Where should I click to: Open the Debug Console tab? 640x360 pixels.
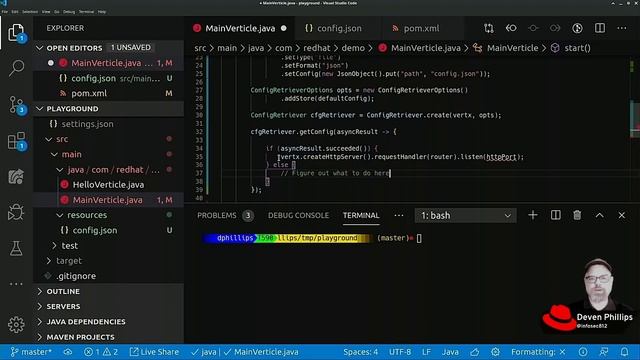tap(298, 215)
